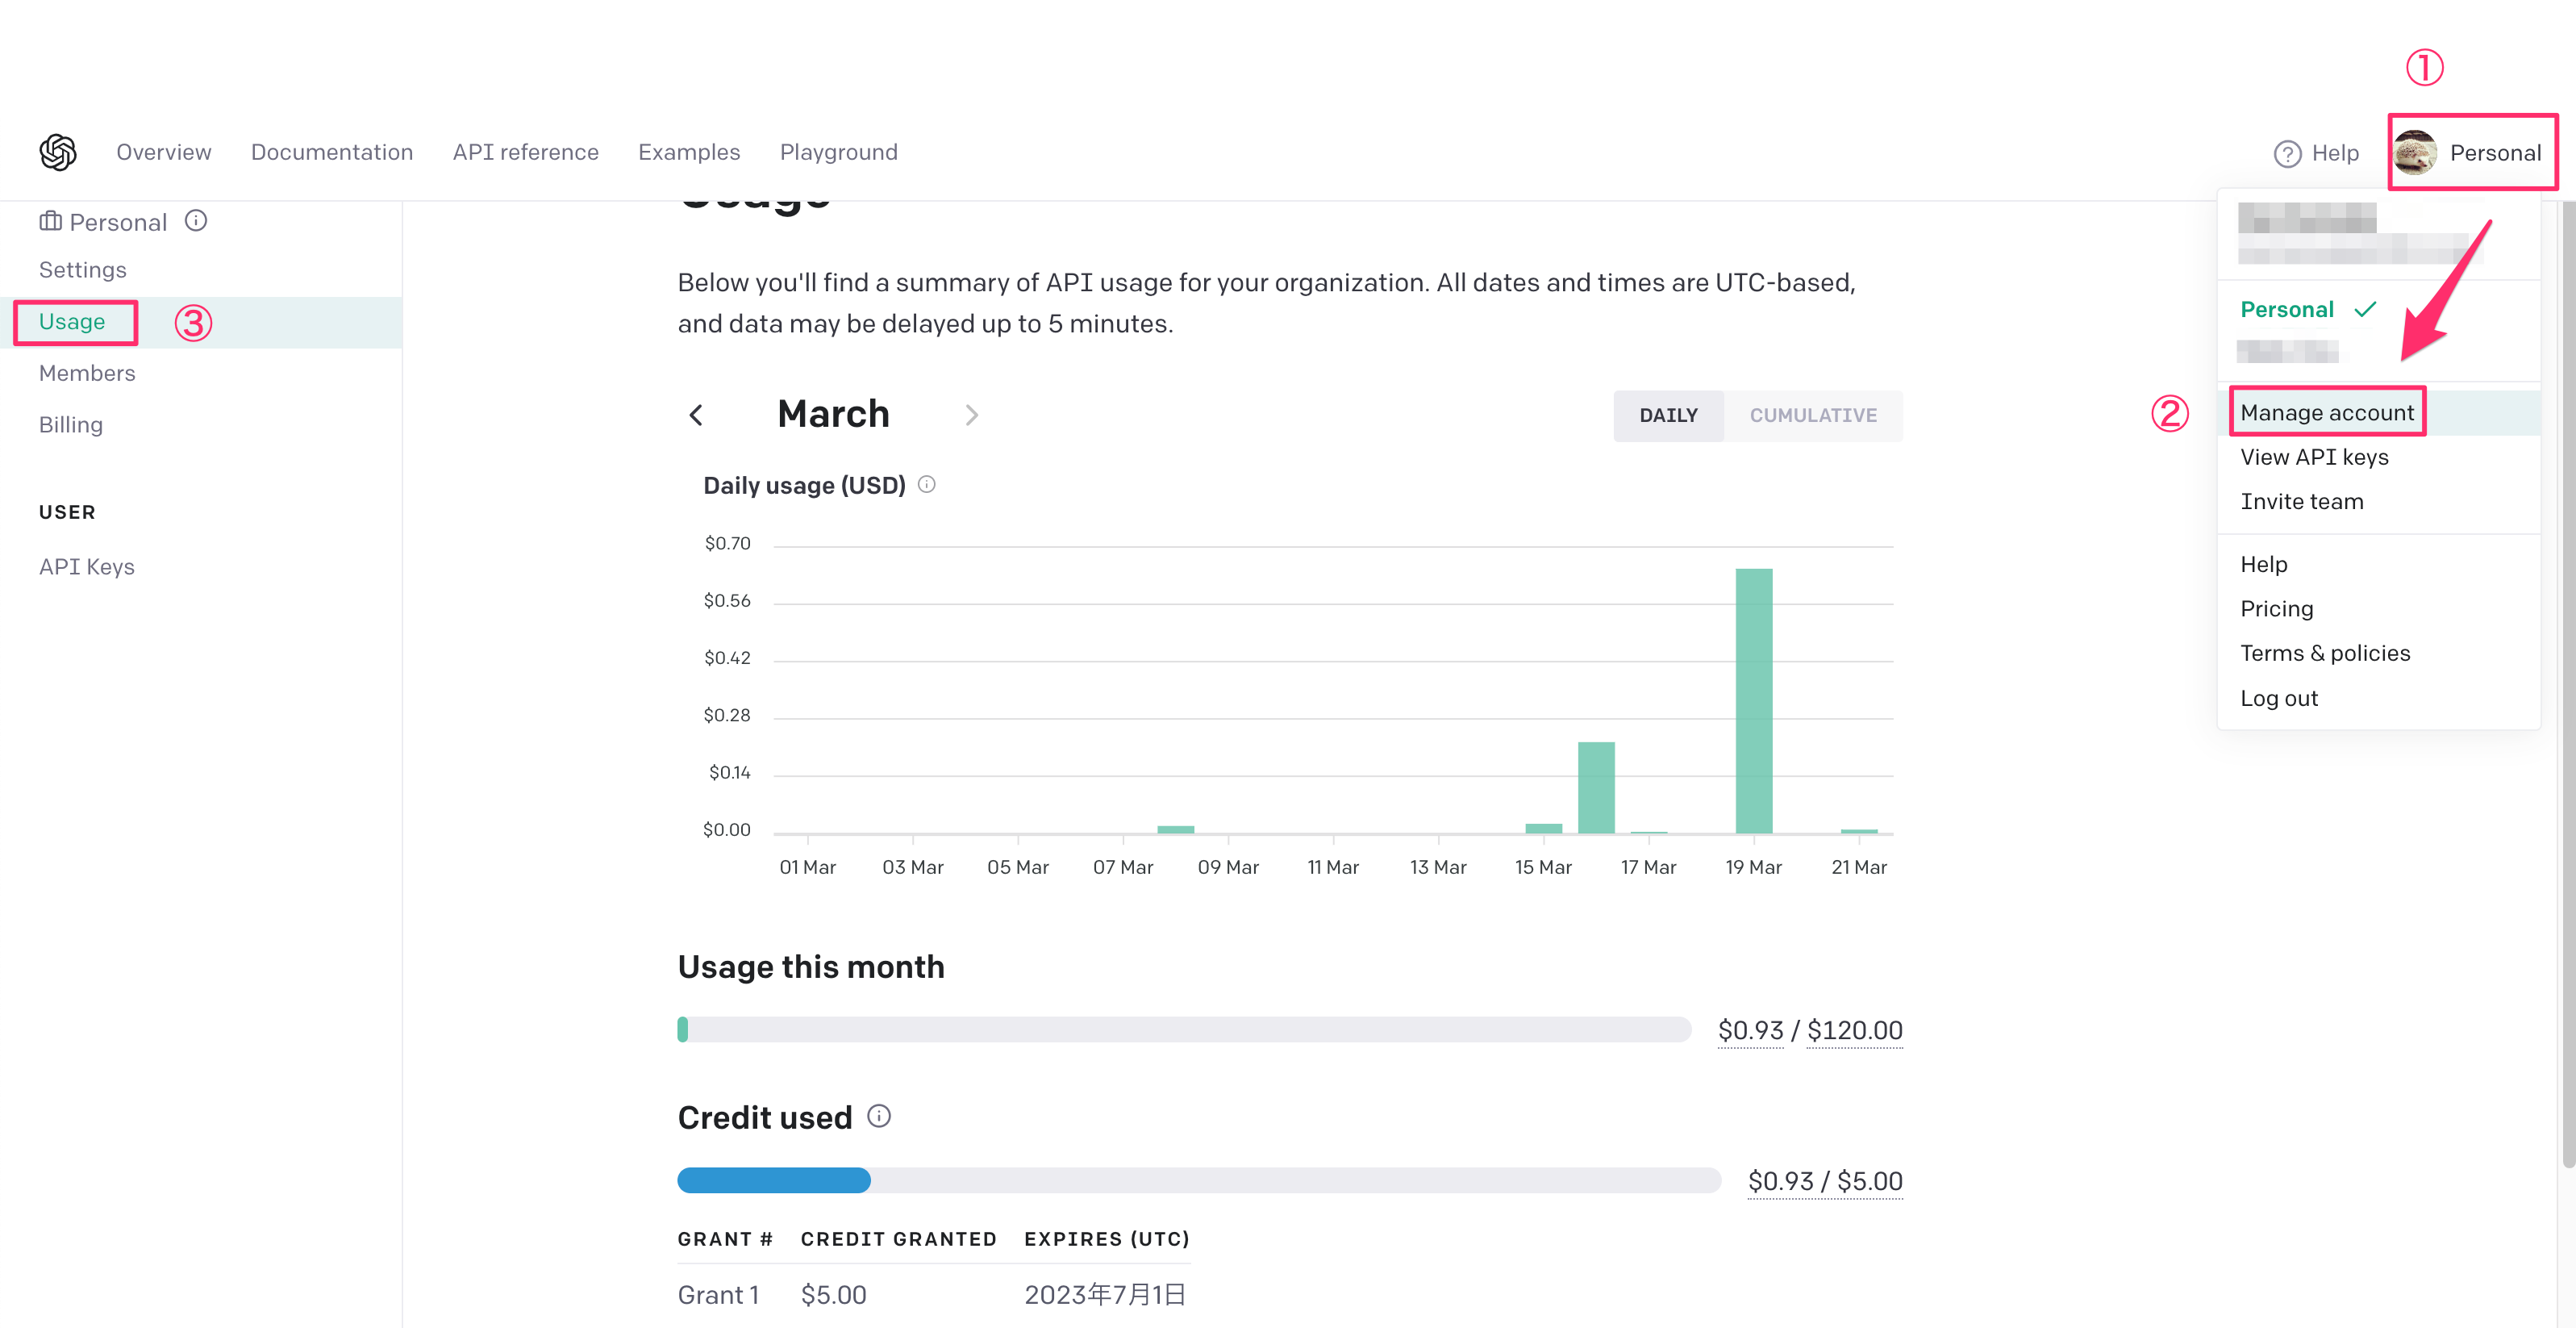Viewport: 2576px width, 1328px height.
Task: Select View API keys menu entry
Action: tap(2313, 457)
